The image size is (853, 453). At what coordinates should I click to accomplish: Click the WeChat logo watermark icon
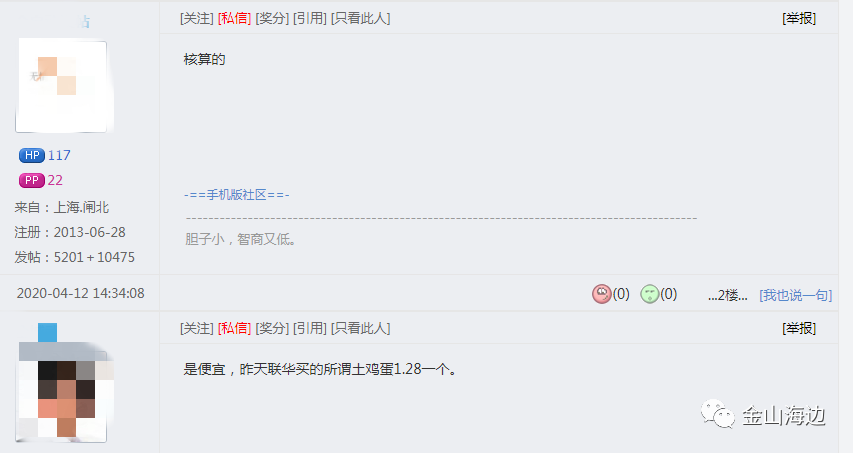[x=718, y=414]
